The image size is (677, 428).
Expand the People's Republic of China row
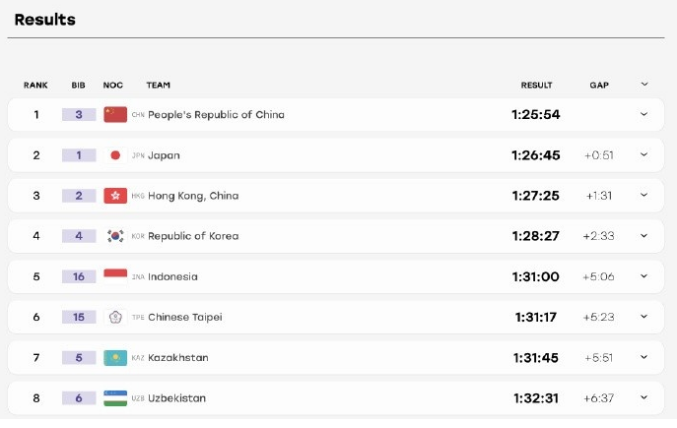click(x=644, y=114)
